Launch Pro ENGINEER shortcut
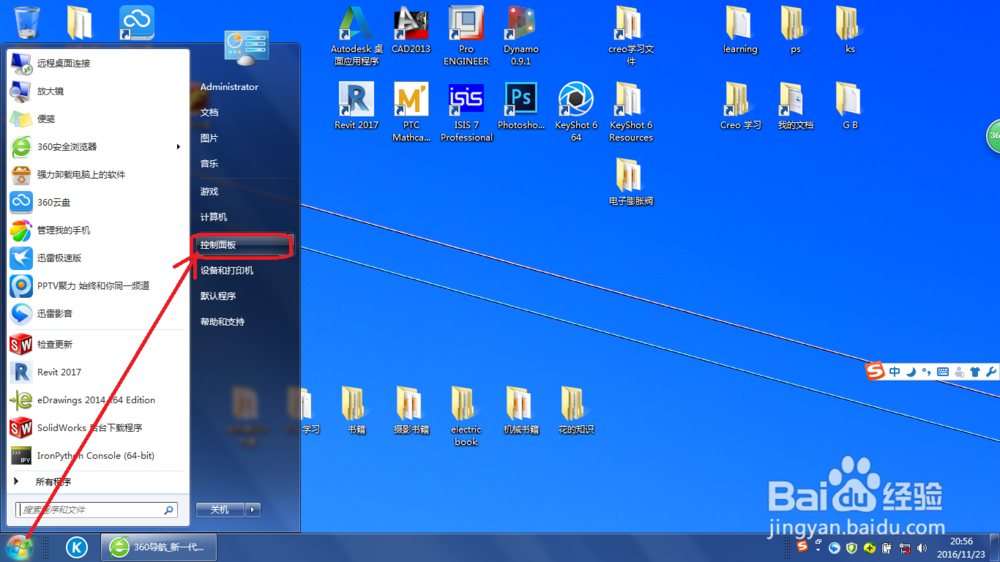1000x562 pixels. pos(466,36)
